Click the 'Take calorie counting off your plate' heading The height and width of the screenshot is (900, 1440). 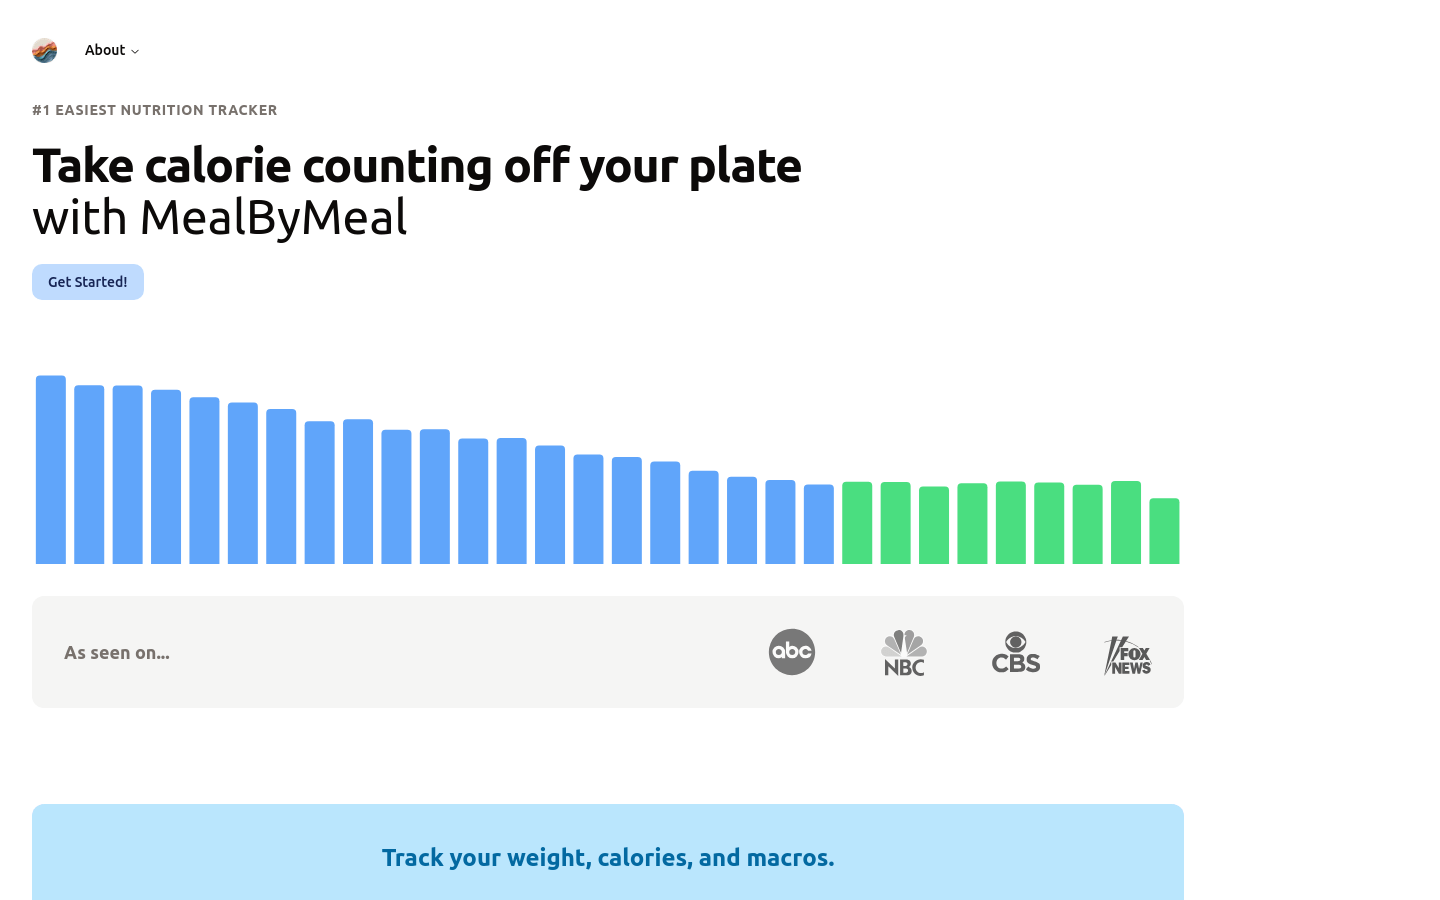coord(417,166)
